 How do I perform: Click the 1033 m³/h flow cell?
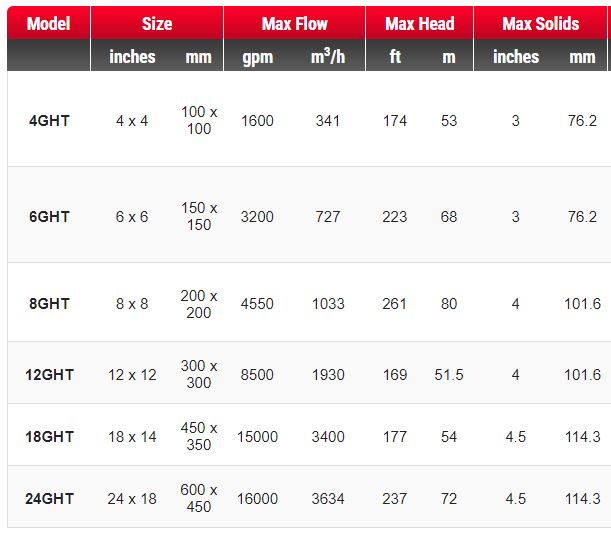[x=327, y=303]
